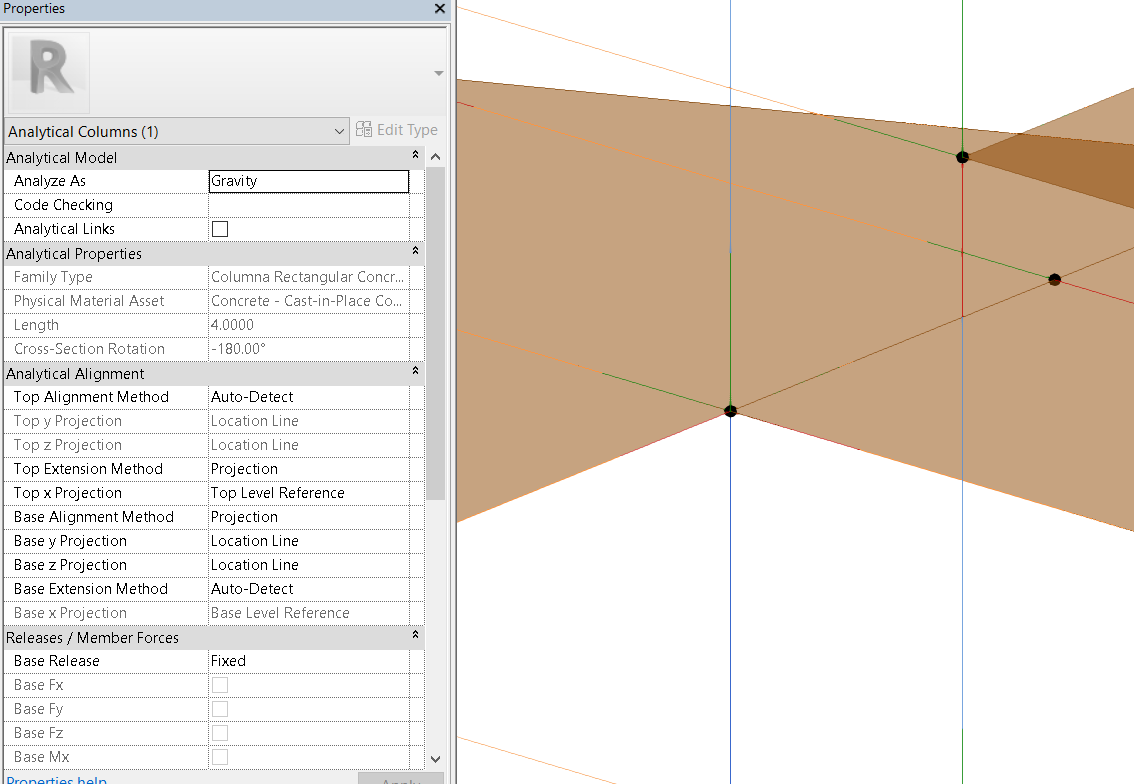Select the Analyze As value field showing Gravity
This screenshot has height=784, width=1134.
pos(307,181)
